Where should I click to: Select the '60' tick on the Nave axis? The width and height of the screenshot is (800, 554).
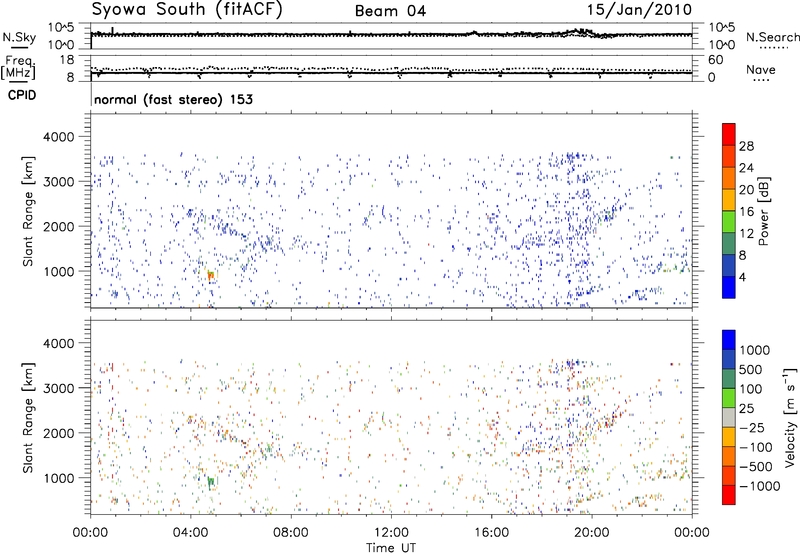pos(715,60)
